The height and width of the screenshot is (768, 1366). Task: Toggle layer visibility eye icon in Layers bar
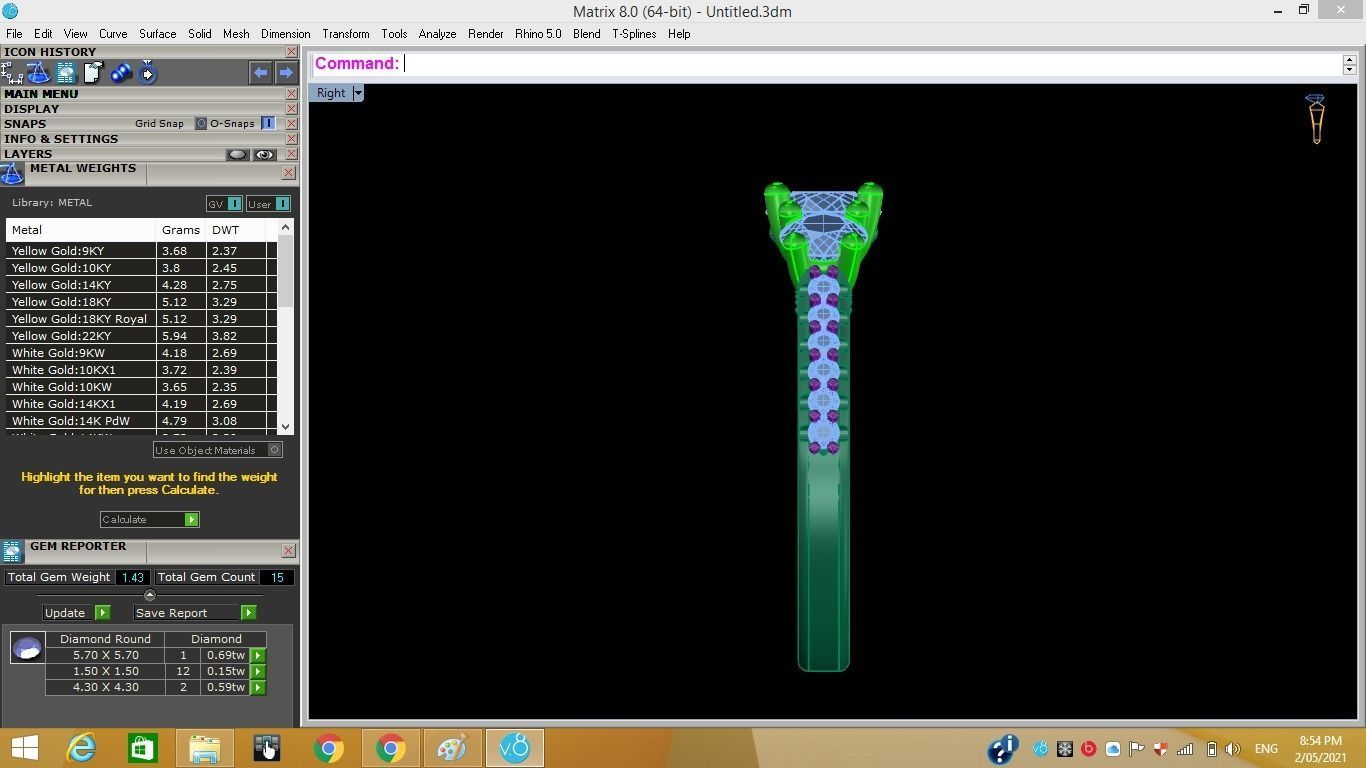264,155
